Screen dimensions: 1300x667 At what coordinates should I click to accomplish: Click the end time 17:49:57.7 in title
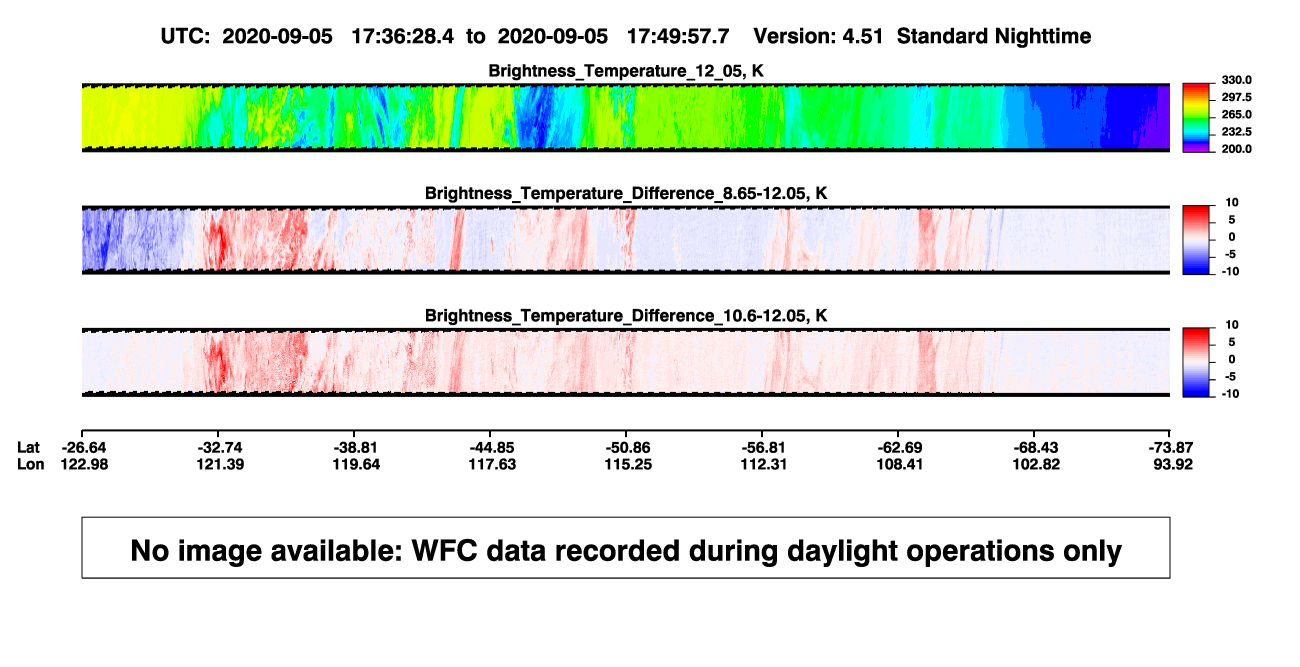pyautogui.click(x=678, y=36)
